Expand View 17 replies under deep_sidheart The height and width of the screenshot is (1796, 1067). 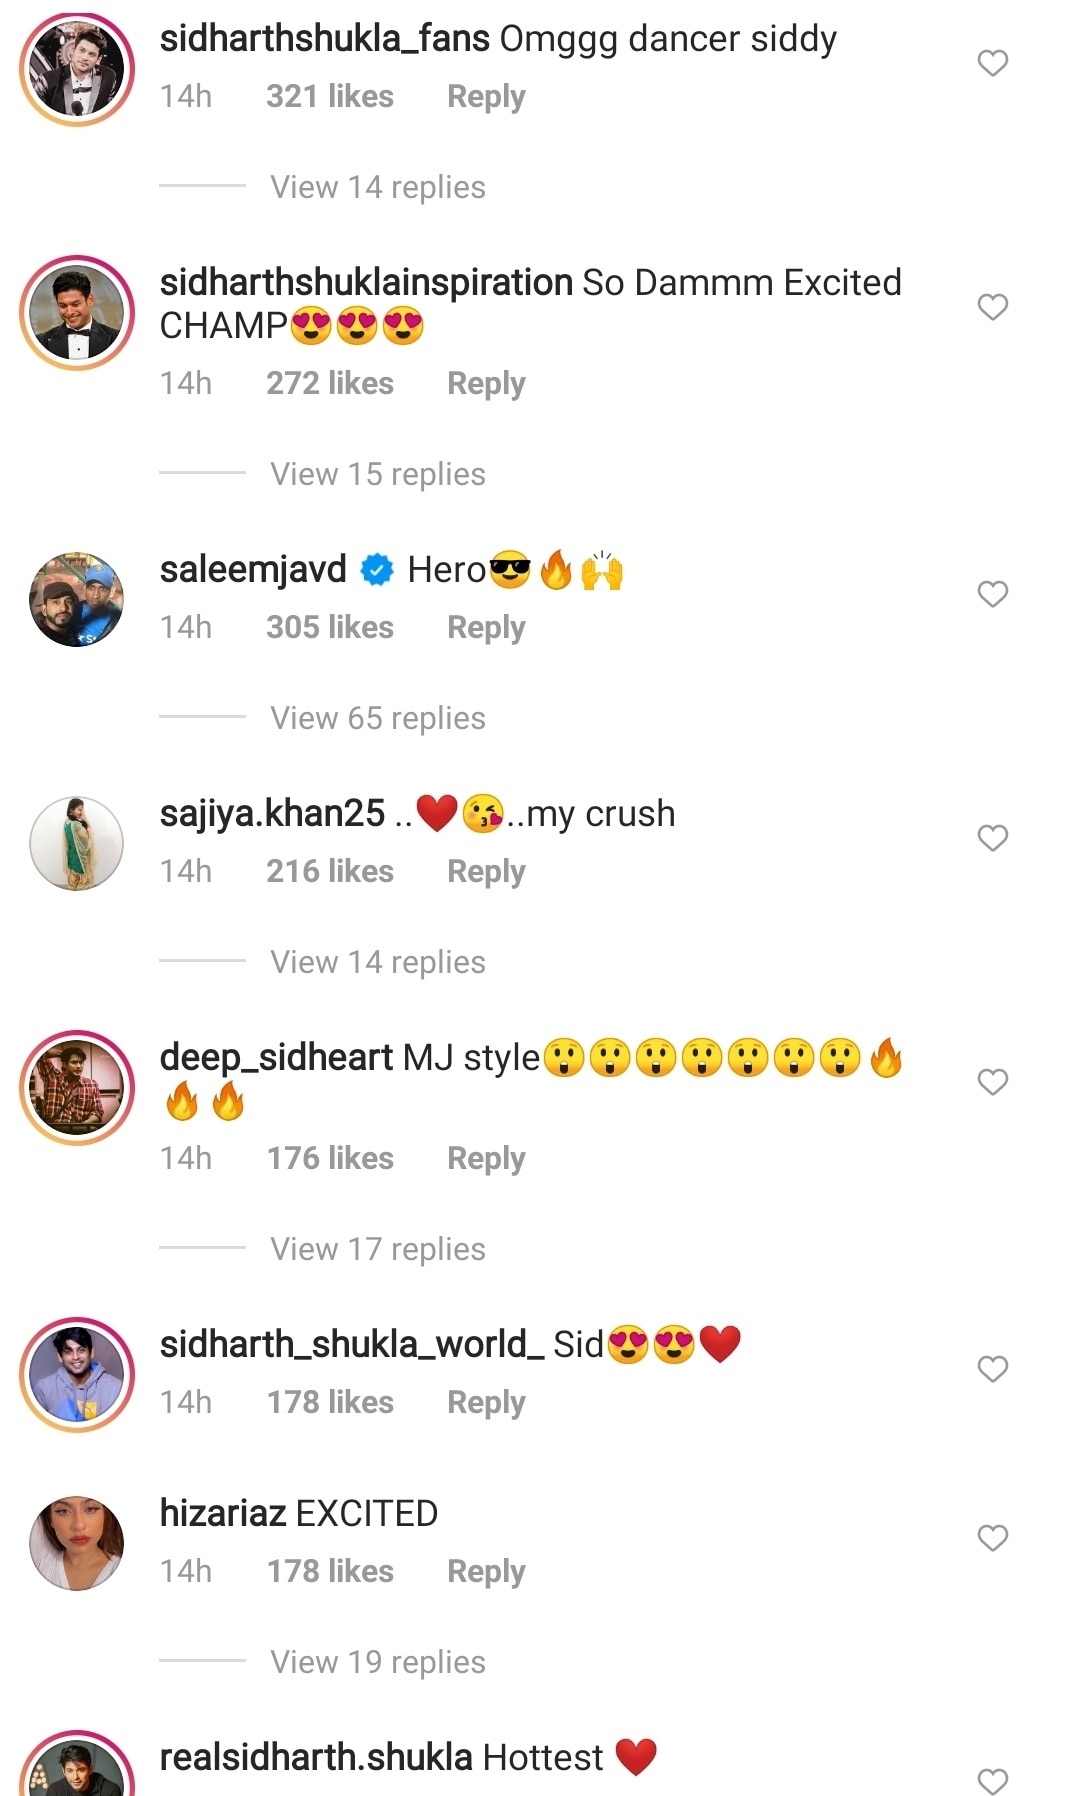pyautogui.click(x=377, y=1249)
